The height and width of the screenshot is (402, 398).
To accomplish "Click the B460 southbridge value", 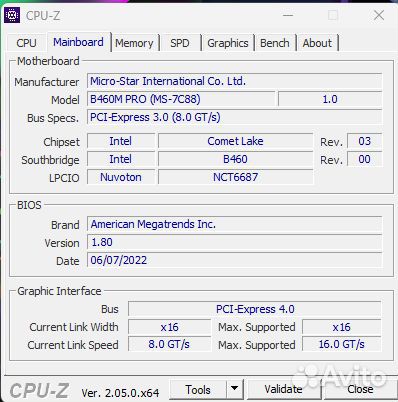I will 235,159.
